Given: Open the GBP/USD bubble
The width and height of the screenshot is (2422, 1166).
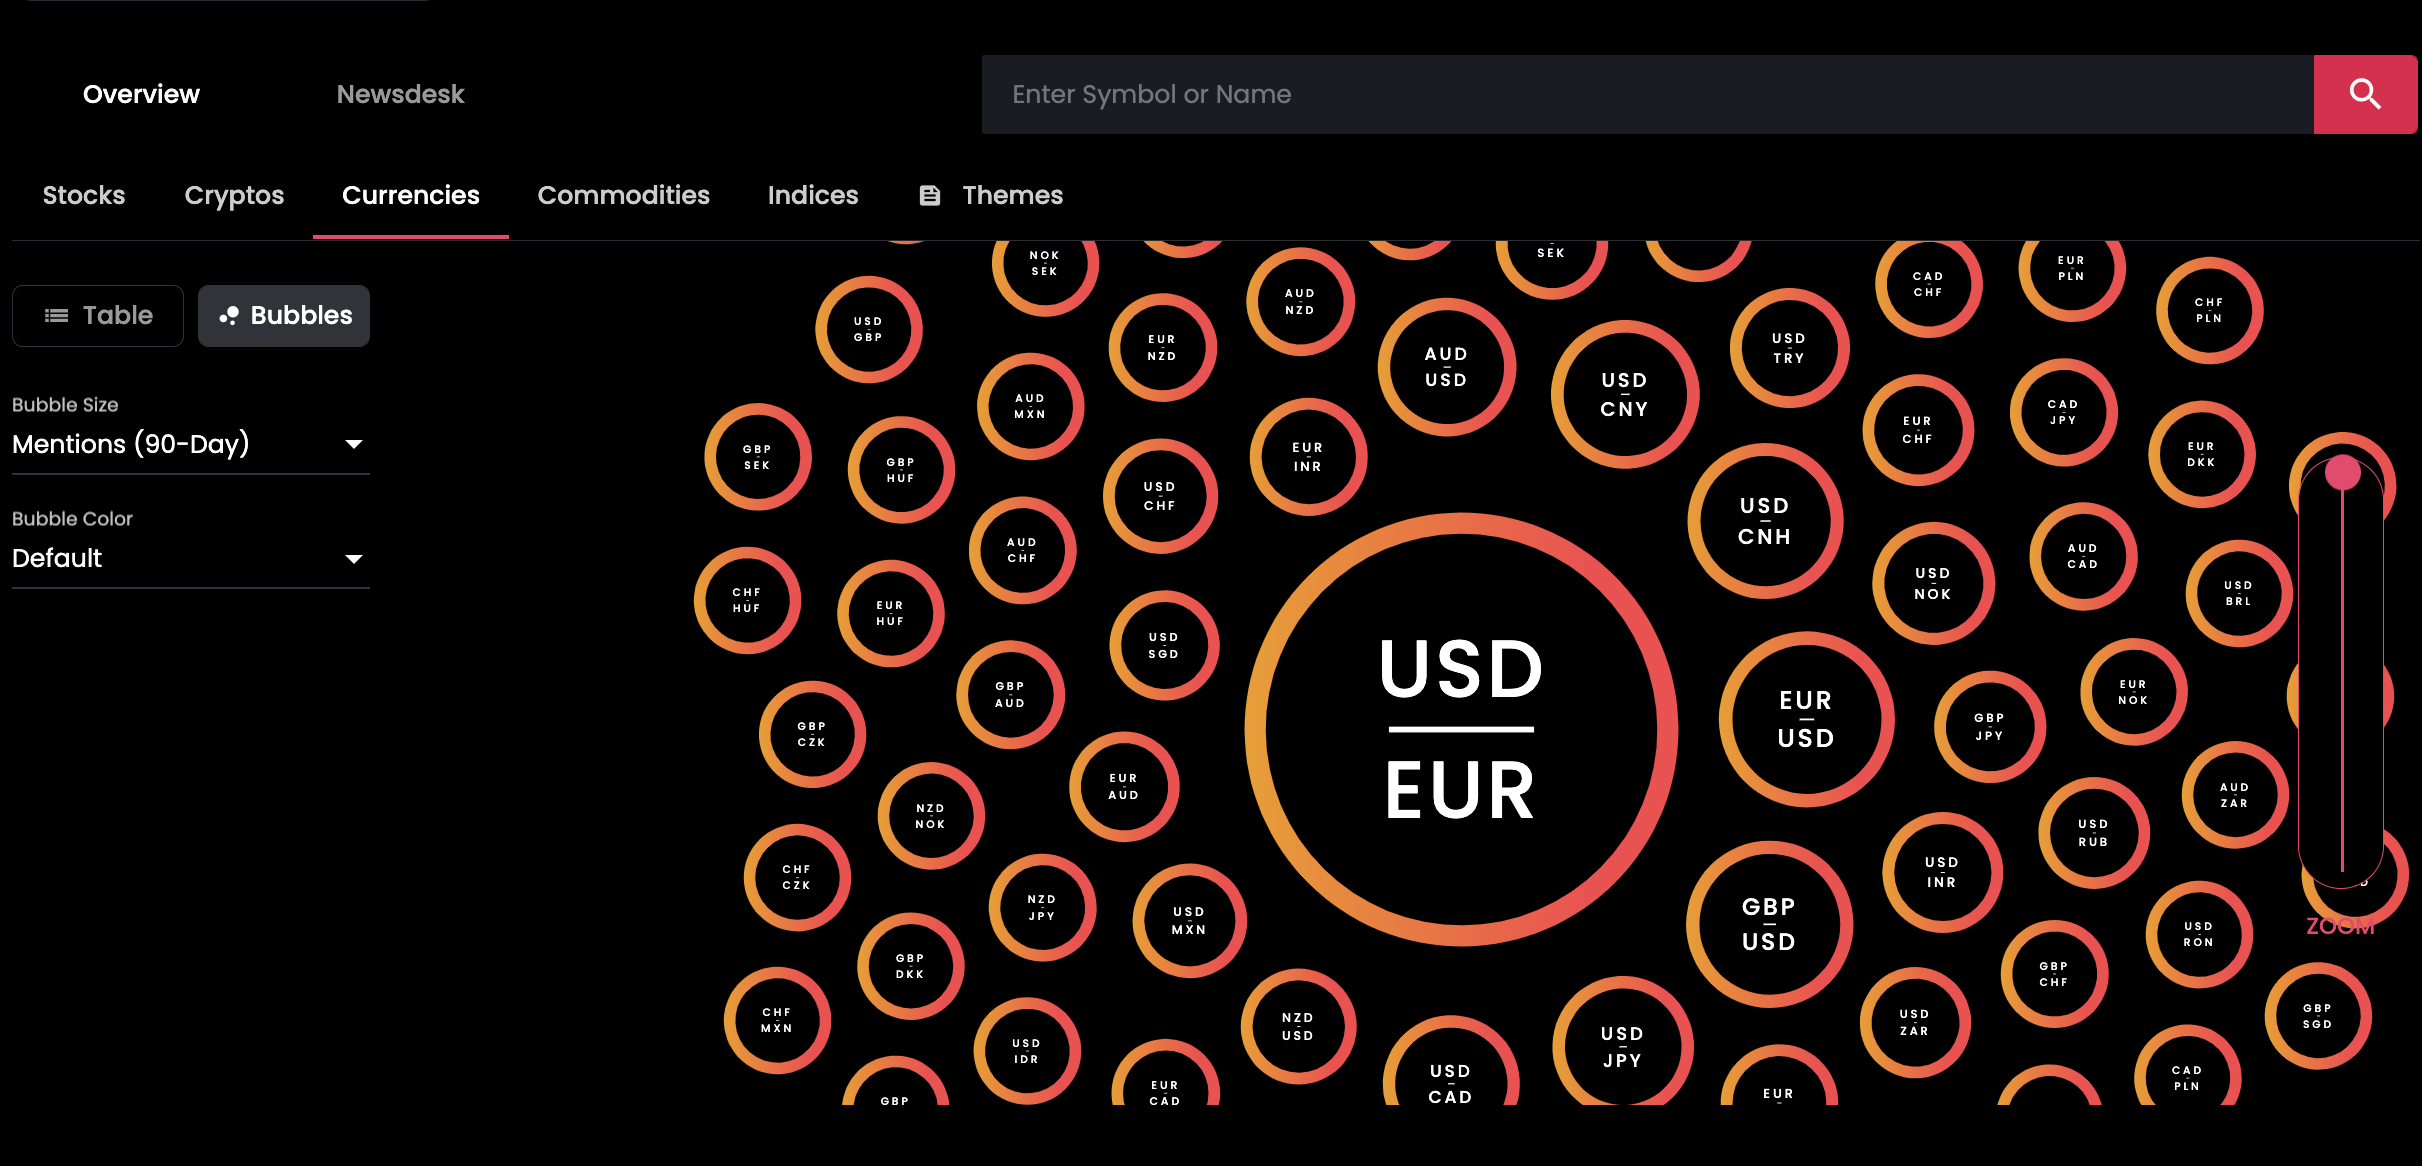Looking at the screenshot, I should pyautogui.click(x=1769, y=924).
